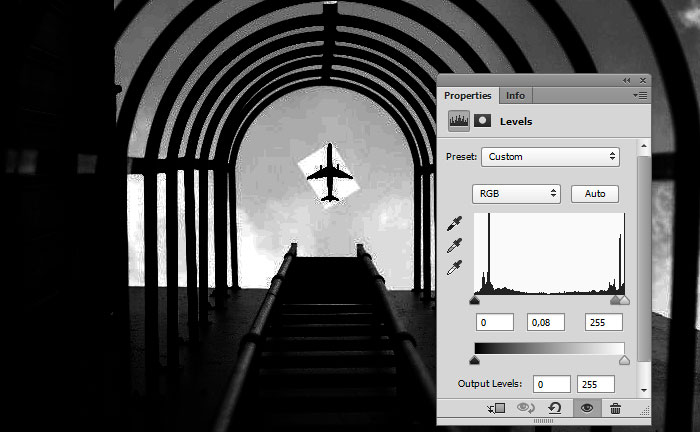Click the output levels black slider

(x=475, y=360)
